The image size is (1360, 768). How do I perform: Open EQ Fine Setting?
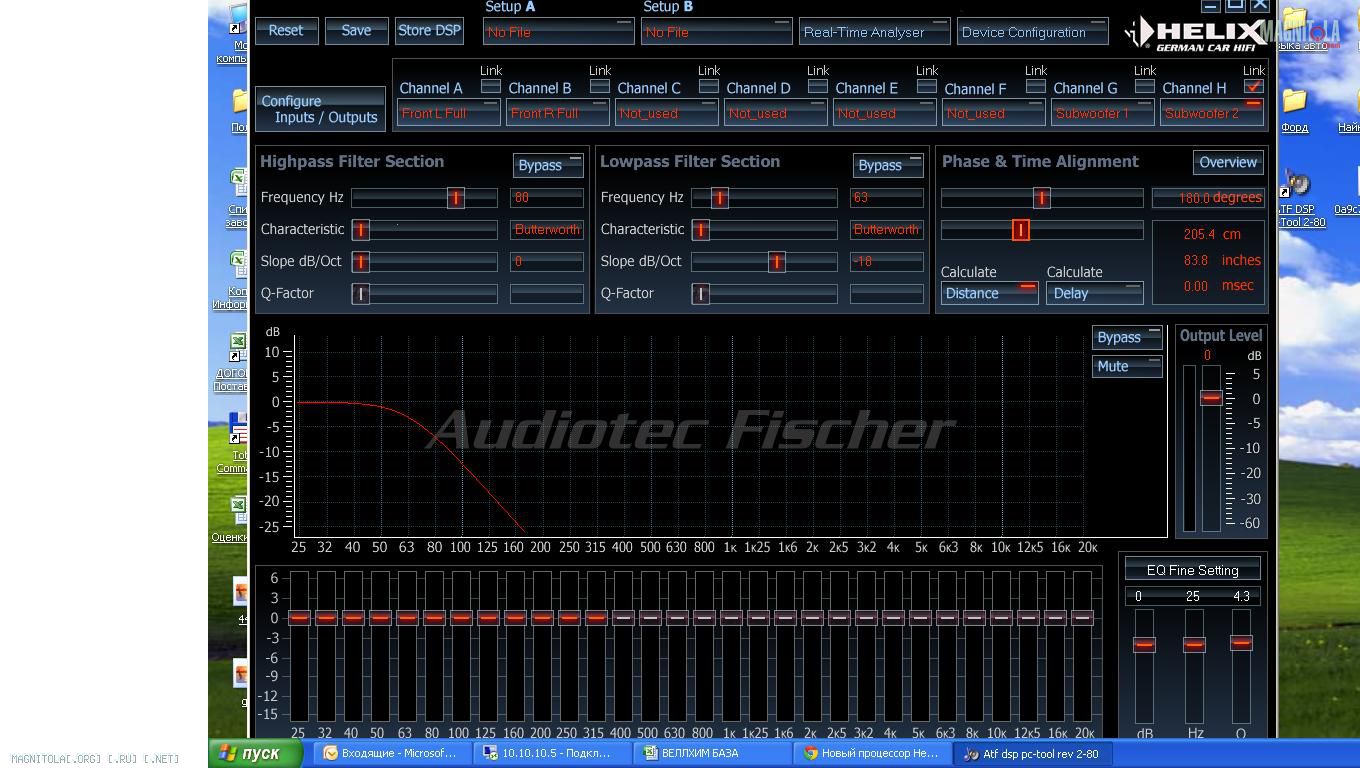click(1192, 570)
